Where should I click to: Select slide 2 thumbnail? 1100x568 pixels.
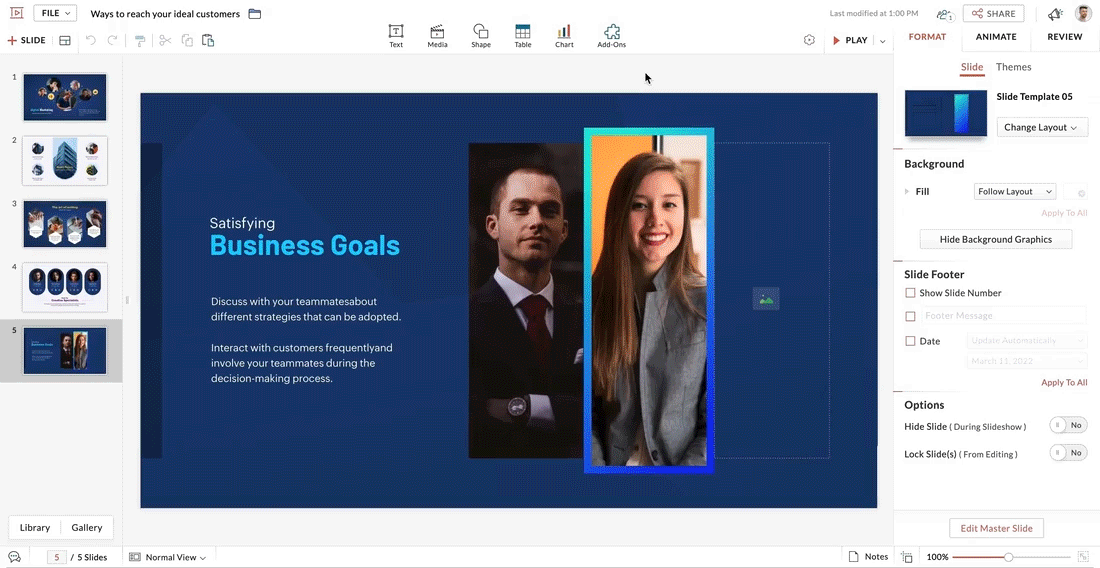(65, 161)
